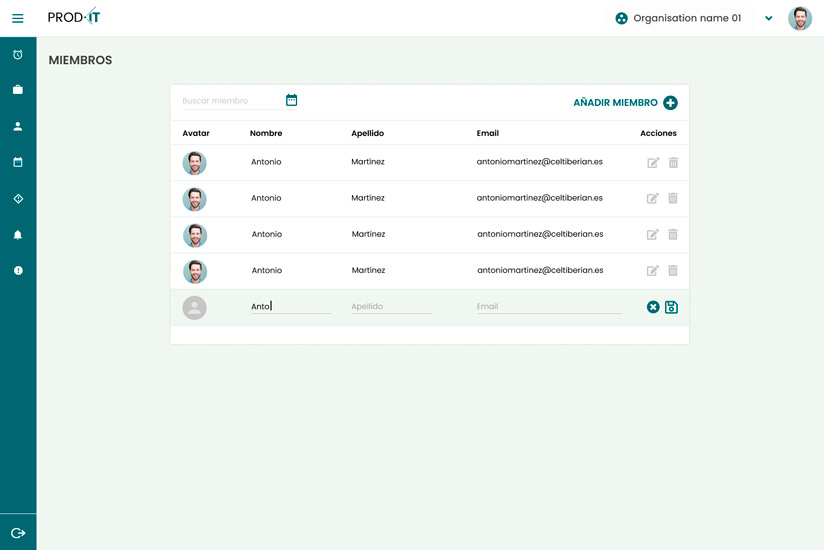This screenshot has height=550, width=824.
Task: Delete the second Antonio Martinez row
Action: pos(673,198)
